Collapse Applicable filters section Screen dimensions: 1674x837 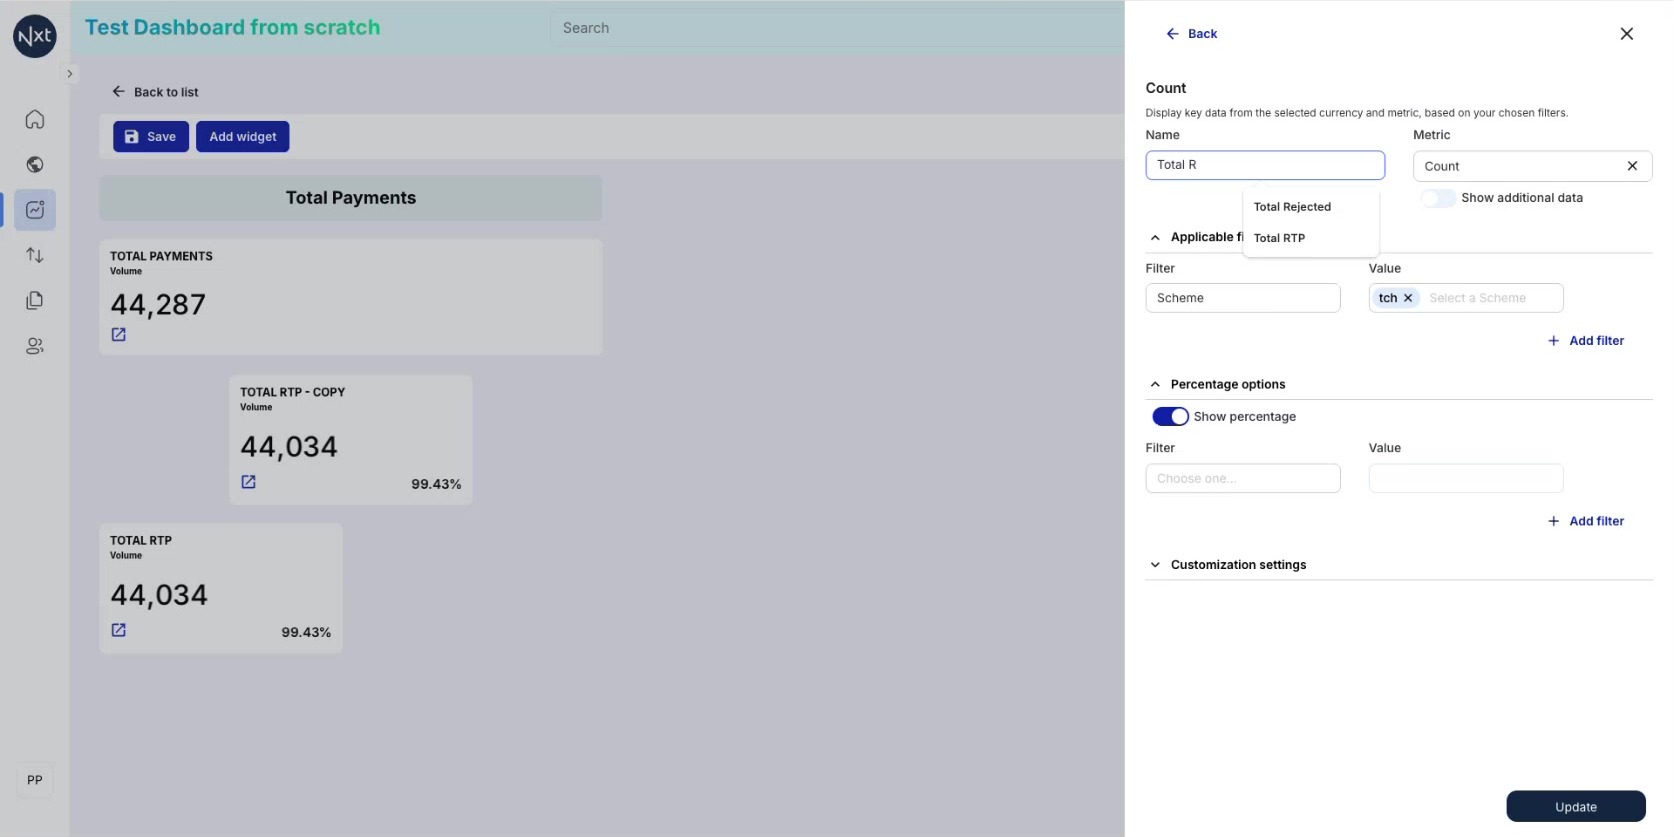(1155, 238)
